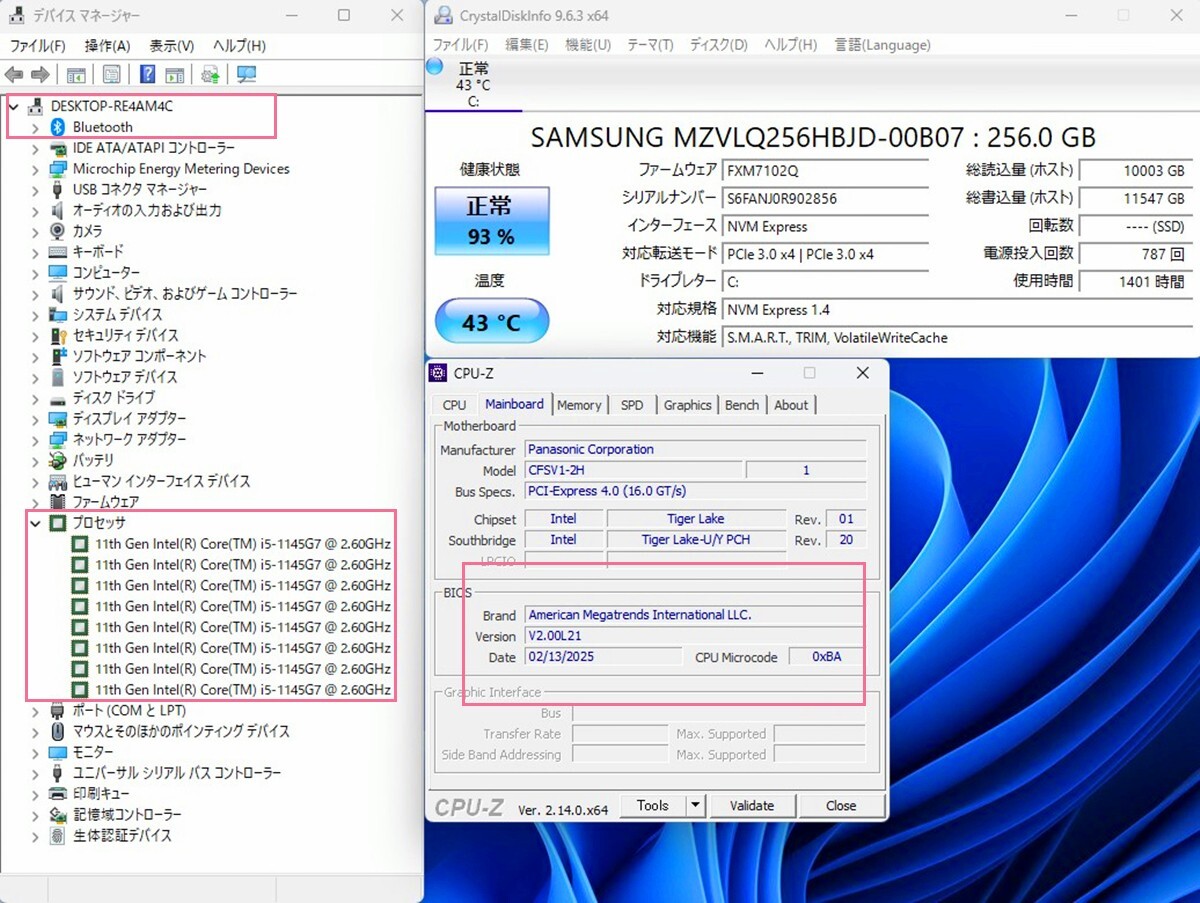Click the Tools button in CPU-Z

pos(653,806)
